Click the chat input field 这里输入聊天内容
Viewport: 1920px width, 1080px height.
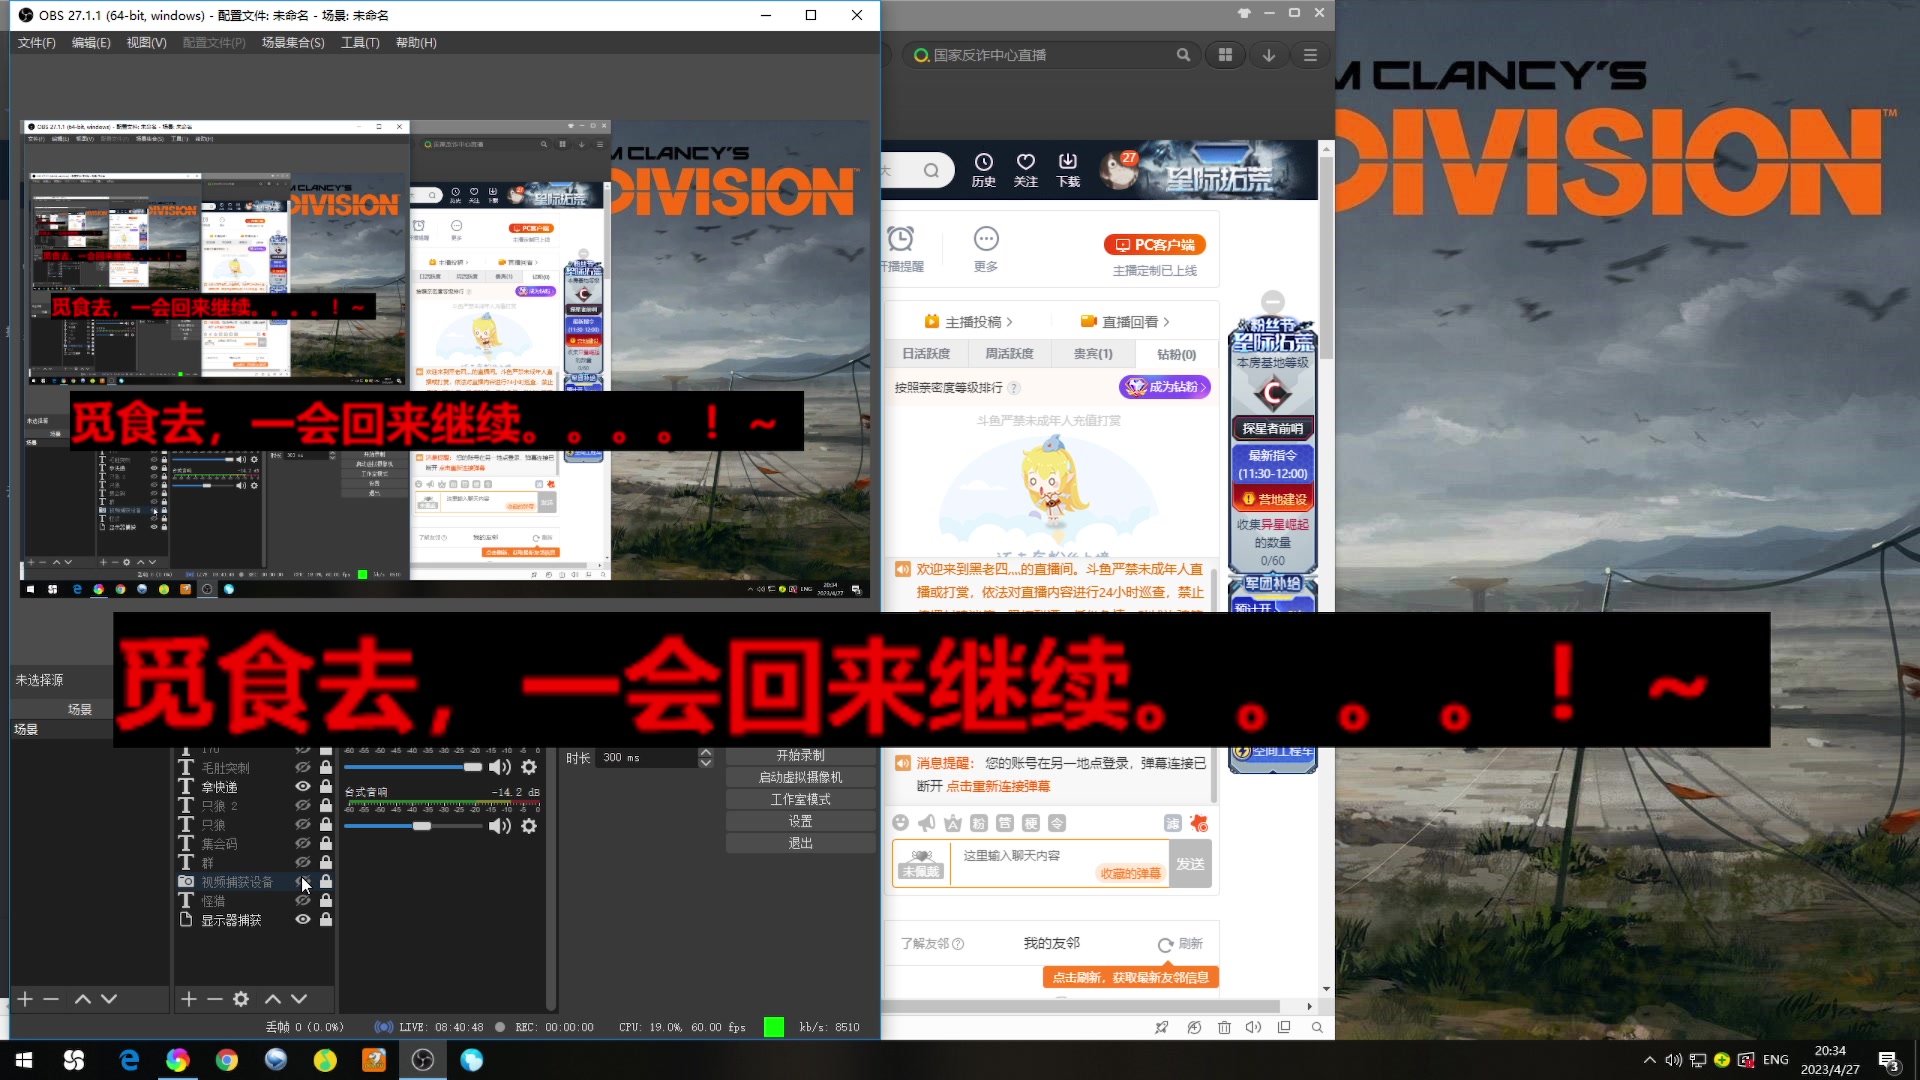[x=1058, y=863]
